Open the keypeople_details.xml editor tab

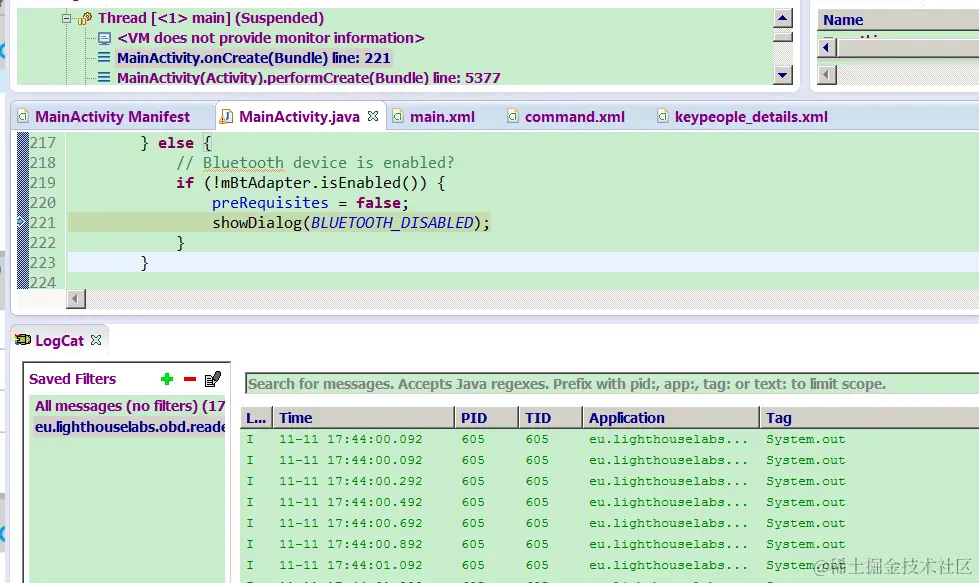click(x=750, y=117)
